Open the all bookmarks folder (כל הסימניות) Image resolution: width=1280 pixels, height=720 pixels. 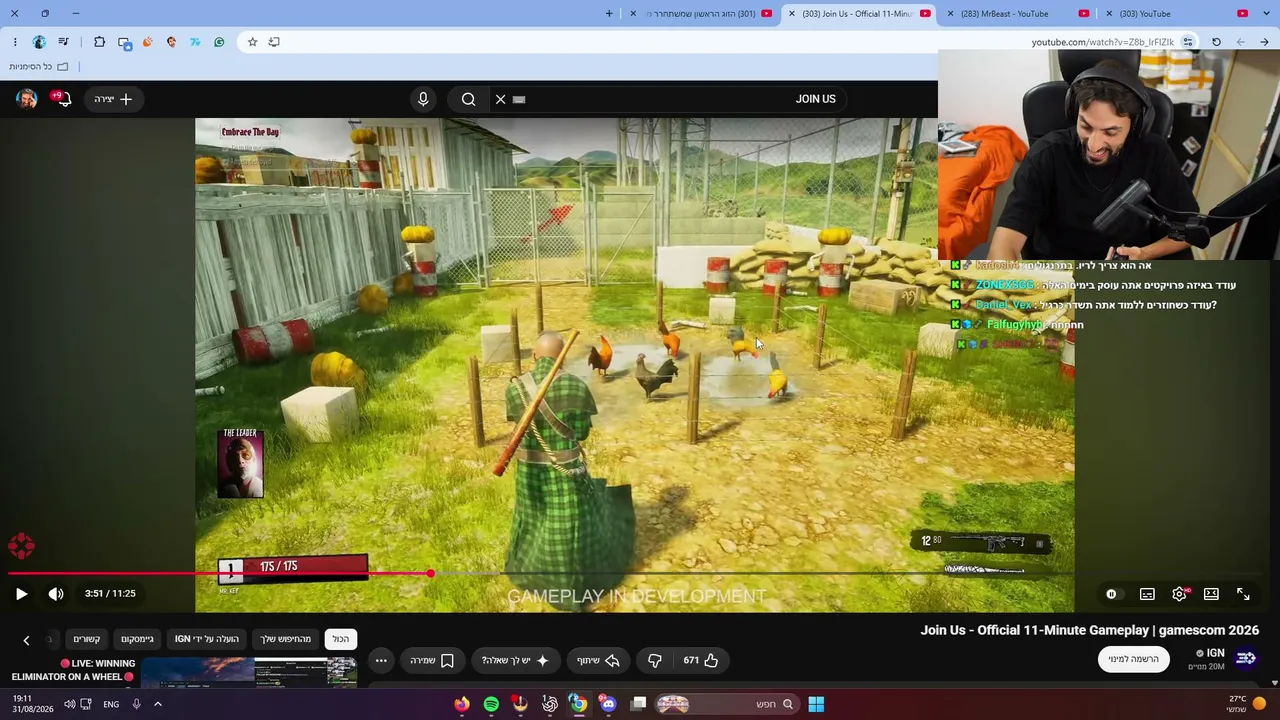tap(39, 67)
